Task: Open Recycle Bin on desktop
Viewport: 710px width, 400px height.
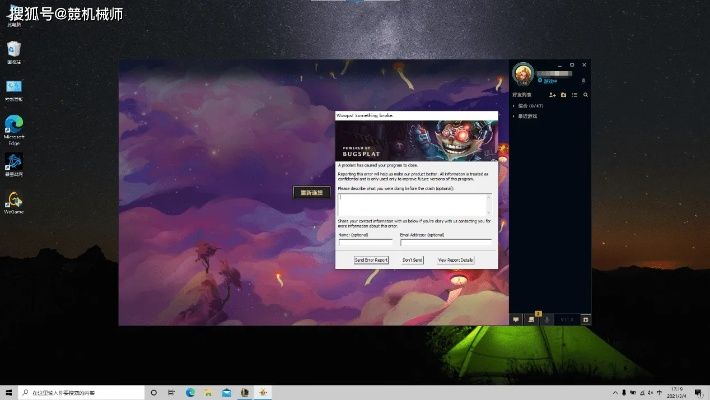Action: click(x=14, y=50)
